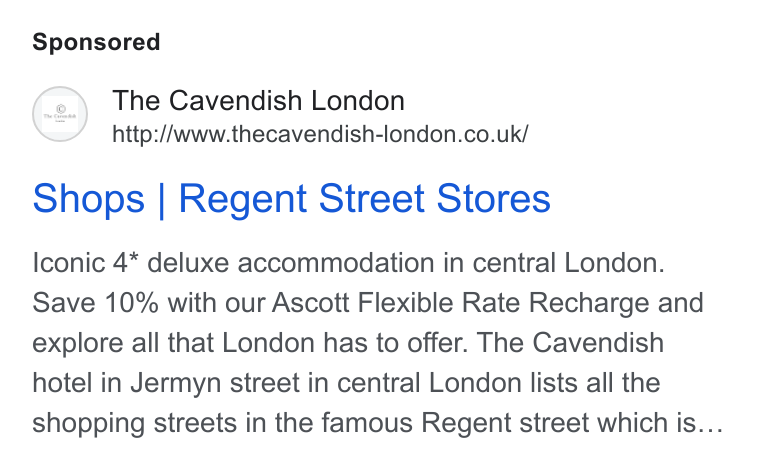Click the description line starting Iconic 4* deluxe
Image resolution: width=760 pixels, height=466 pixels.
(x=348, y=263)
